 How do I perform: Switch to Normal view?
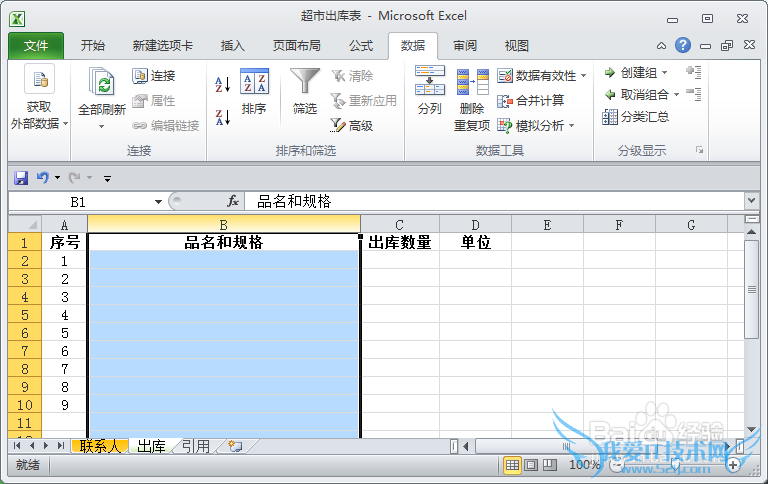pyautogui.click(x=512, y=465)
